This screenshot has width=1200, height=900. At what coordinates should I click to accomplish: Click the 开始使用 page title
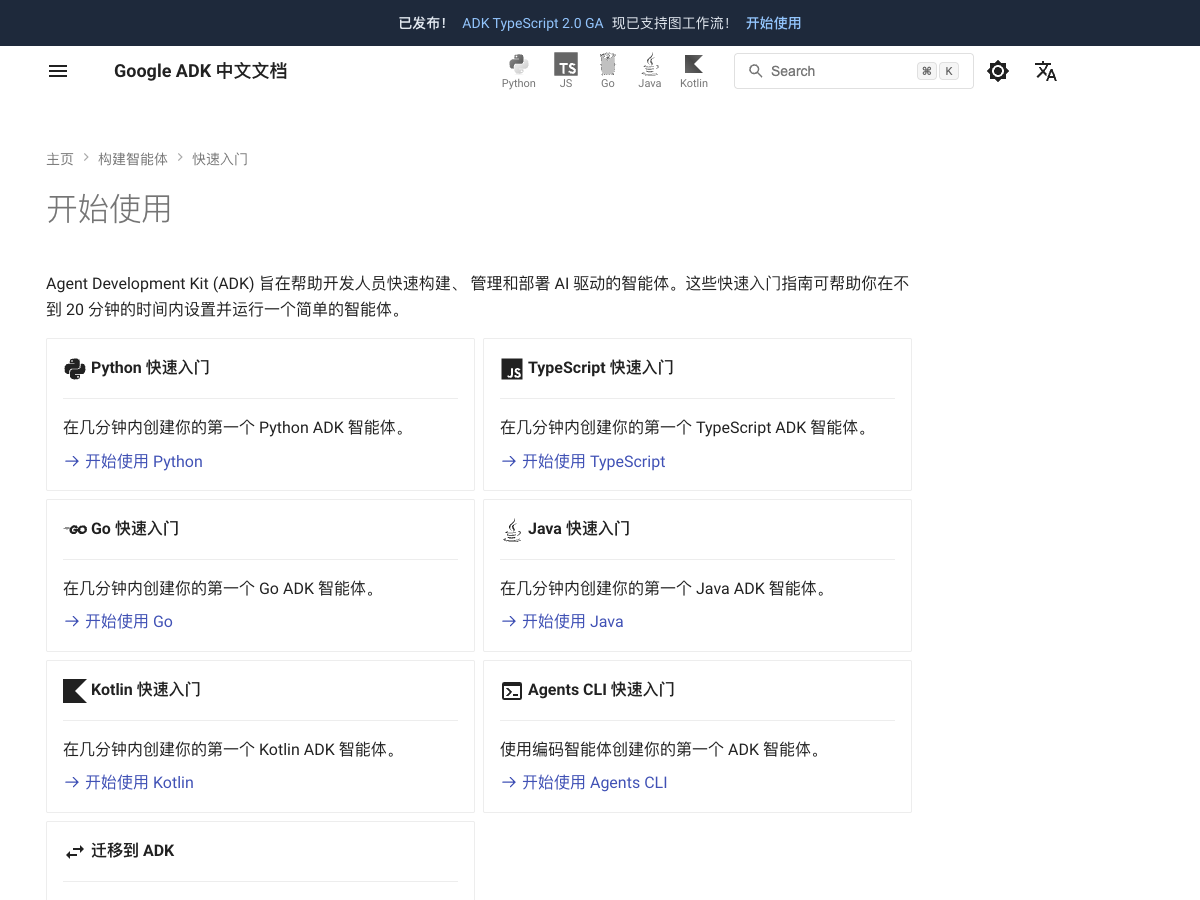pos(109,209)
